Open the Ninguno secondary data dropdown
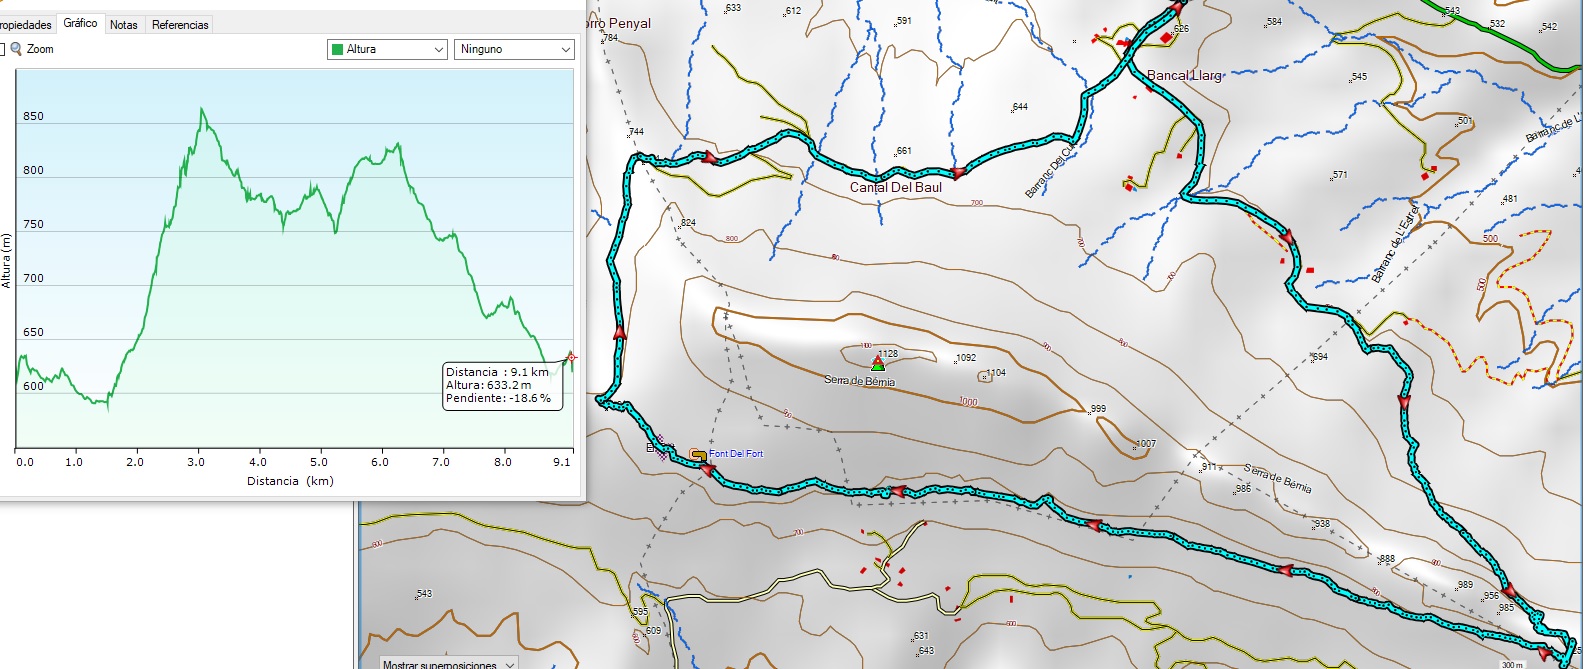This screenshot has width=1586, height=669. click(515, 49)
